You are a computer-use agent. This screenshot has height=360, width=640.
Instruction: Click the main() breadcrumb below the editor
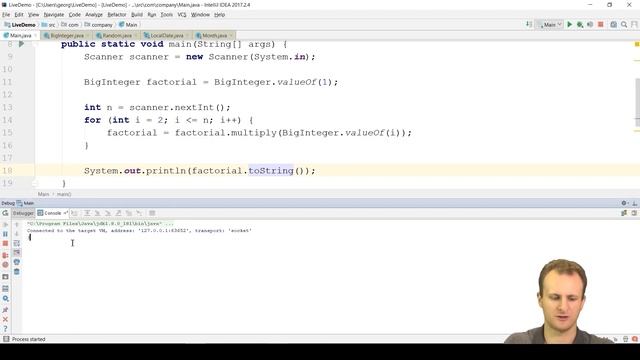[x=64, y=194]
